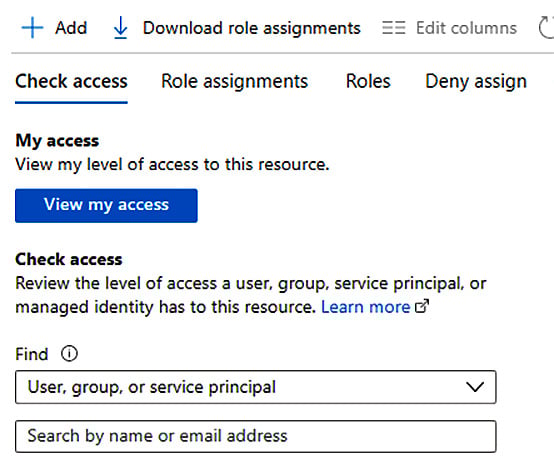Image resolution: width=554 pixels, height=472 pixels.
Task: Click the View my access button
Action: (106, 206)
